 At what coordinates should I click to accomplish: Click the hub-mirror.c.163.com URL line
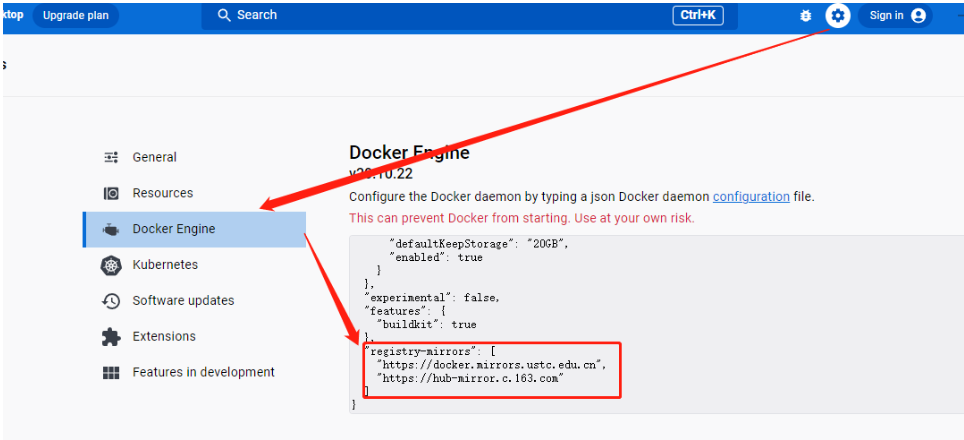(x=470, y=379)
